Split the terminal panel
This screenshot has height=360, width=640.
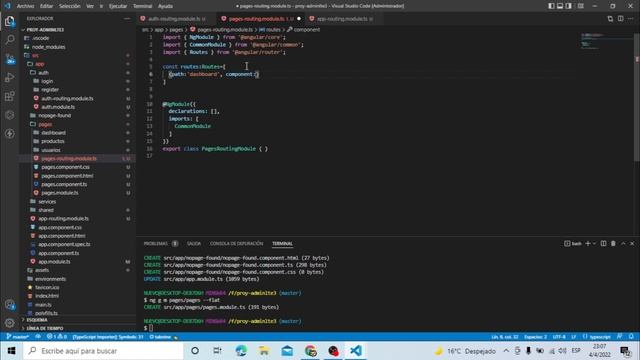[603, 244]
